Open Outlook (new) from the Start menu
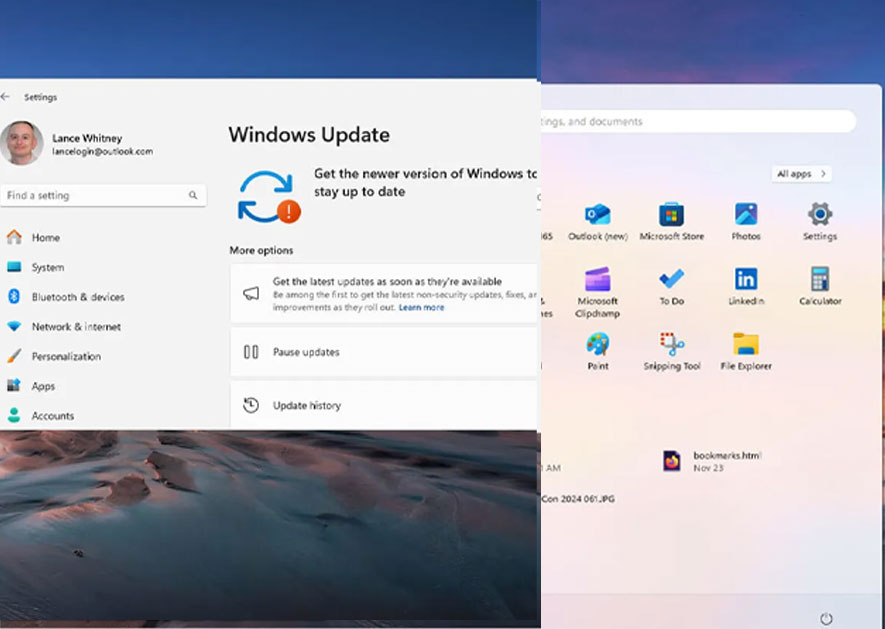This screenshot has width=885, height=629. pos(597,216)
